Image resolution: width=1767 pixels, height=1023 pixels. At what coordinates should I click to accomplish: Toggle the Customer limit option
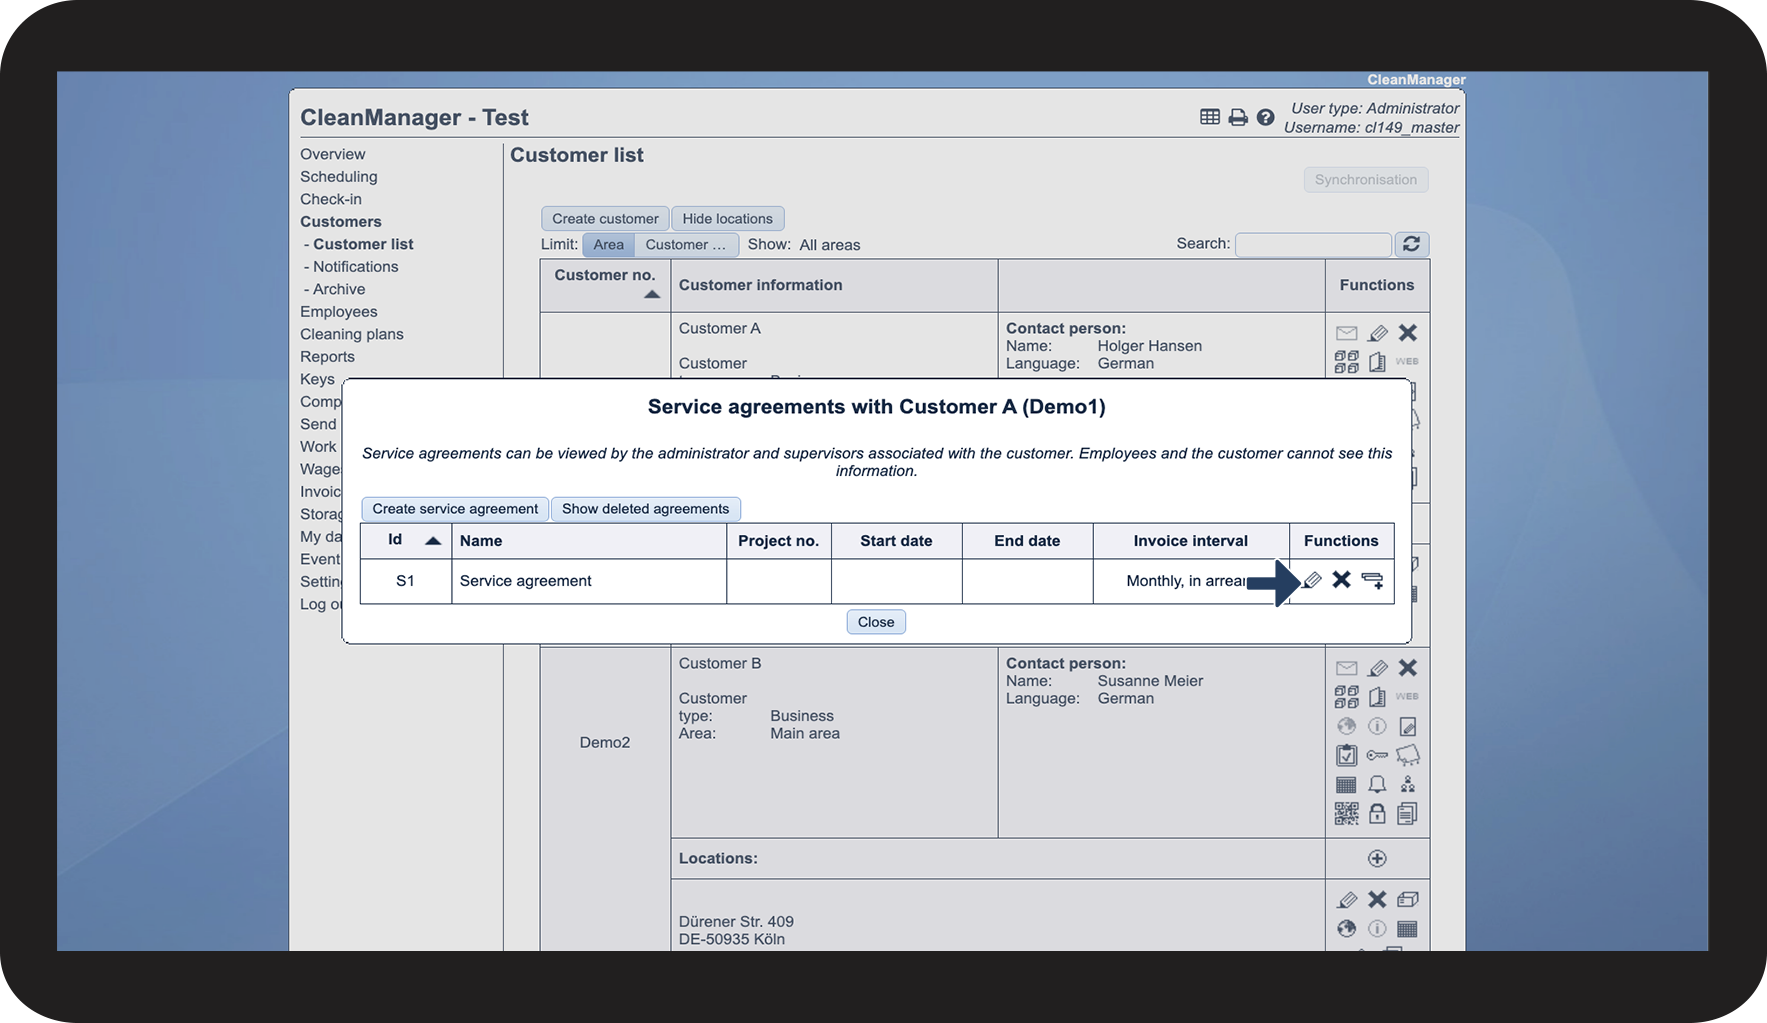686,245
